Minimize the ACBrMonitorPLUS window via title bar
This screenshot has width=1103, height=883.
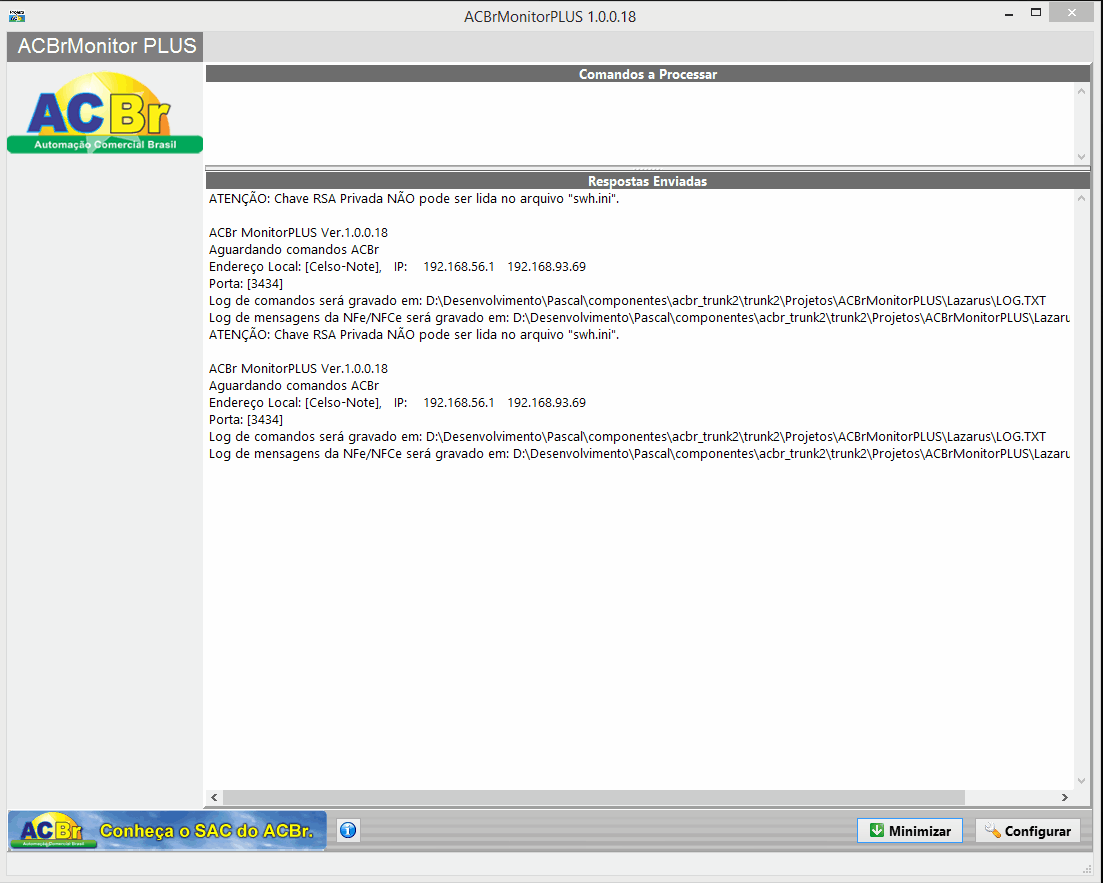click(1009, 13)
